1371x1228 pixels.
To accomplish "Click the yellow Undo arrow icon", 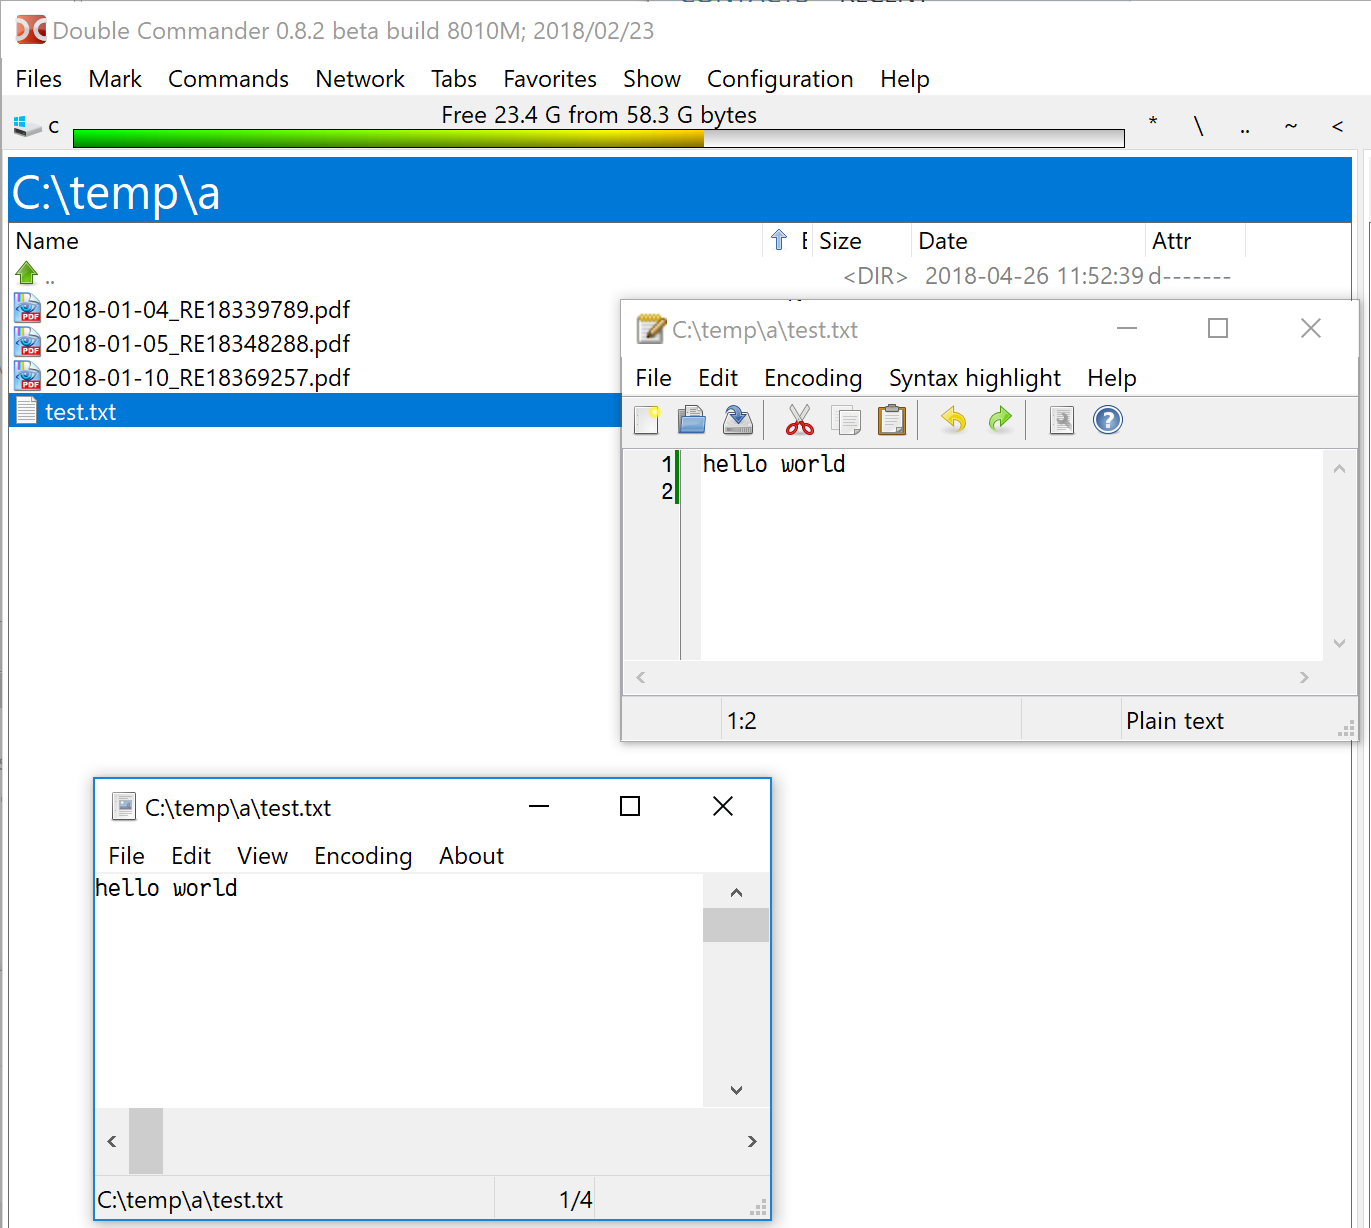I will coord(954,420).
